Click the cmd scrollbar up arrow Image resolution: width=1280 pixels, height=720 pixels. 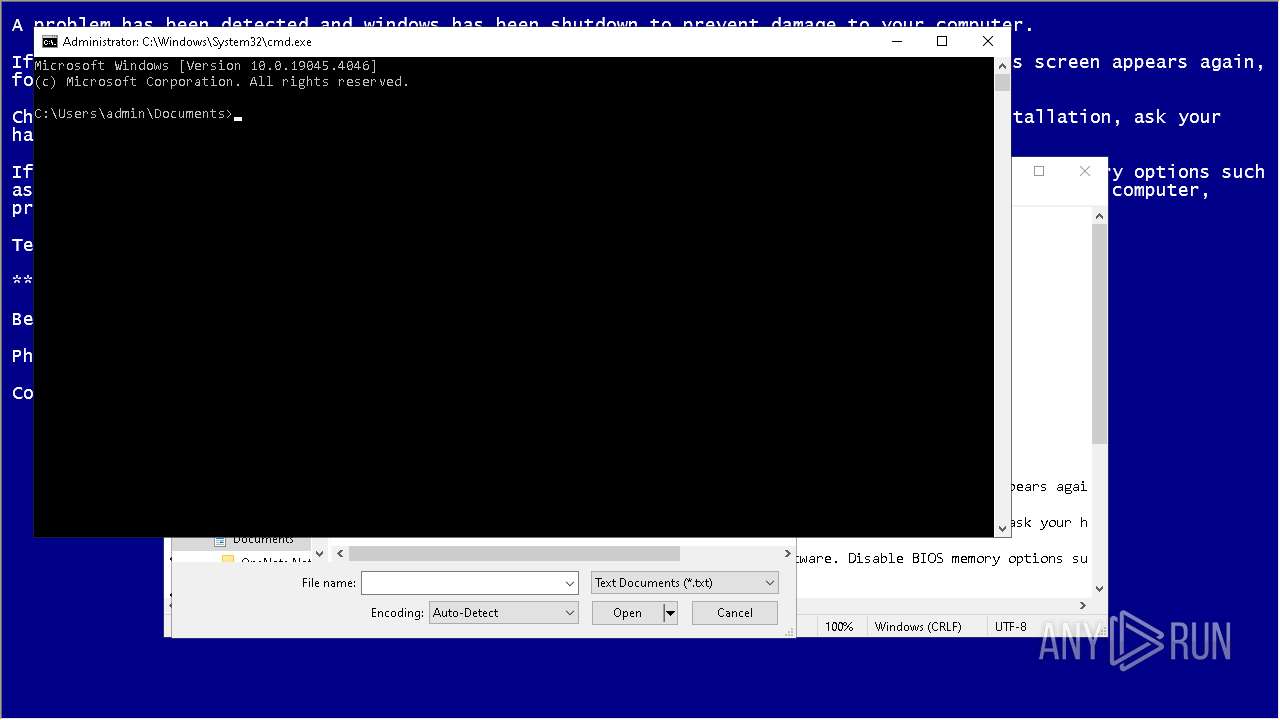(1002, 66)
